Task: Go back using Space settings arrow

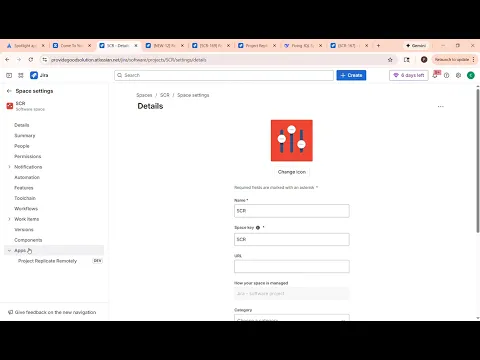Action: click(9, 91)
